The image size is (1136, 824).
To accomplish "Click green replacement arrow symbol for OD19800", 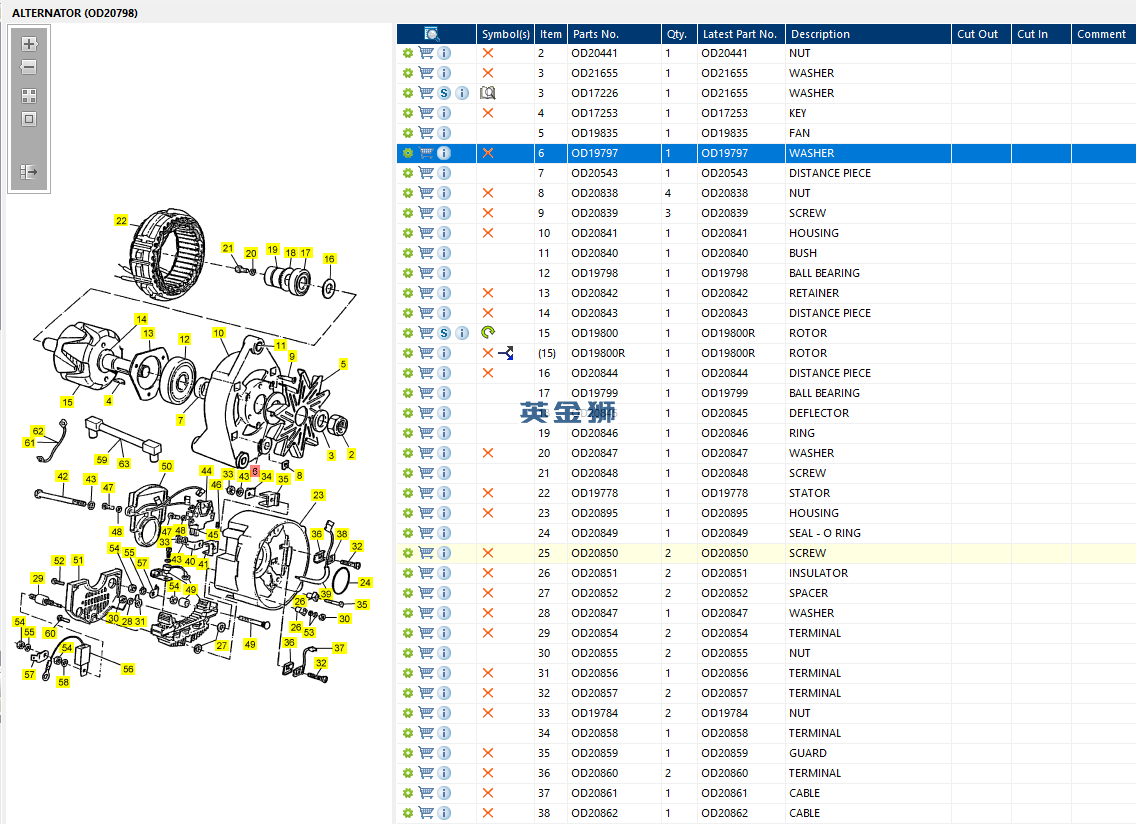I will (x=488, y=333).
